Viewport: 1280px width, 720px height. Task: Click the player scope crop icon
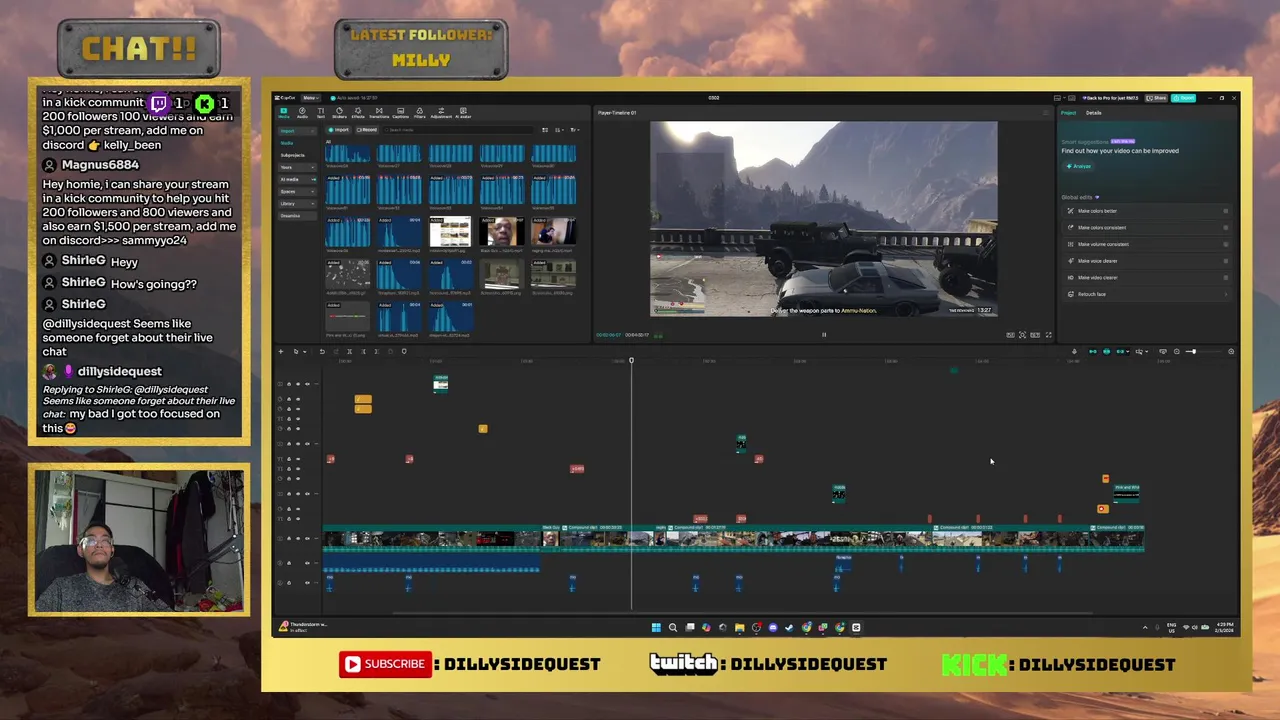[1022, 335]
